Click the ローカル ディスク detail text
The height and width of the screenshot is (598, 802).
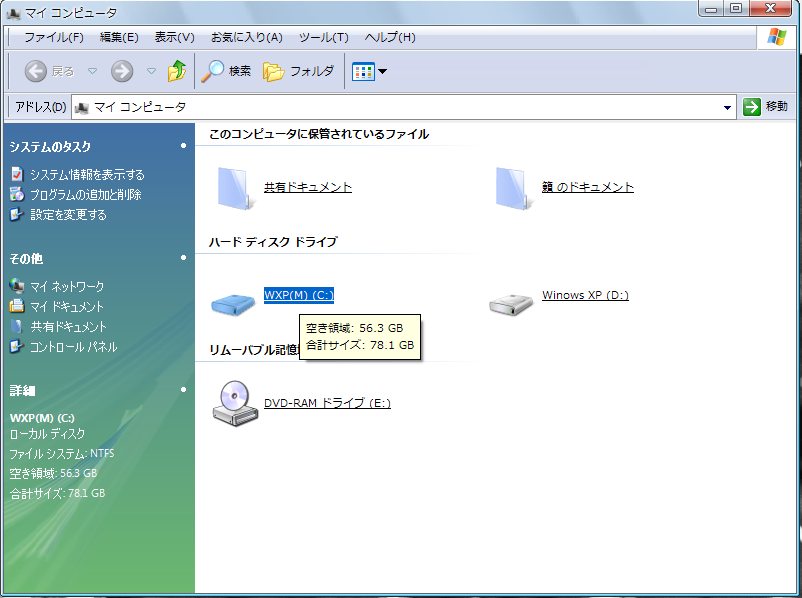click(48, 434)
